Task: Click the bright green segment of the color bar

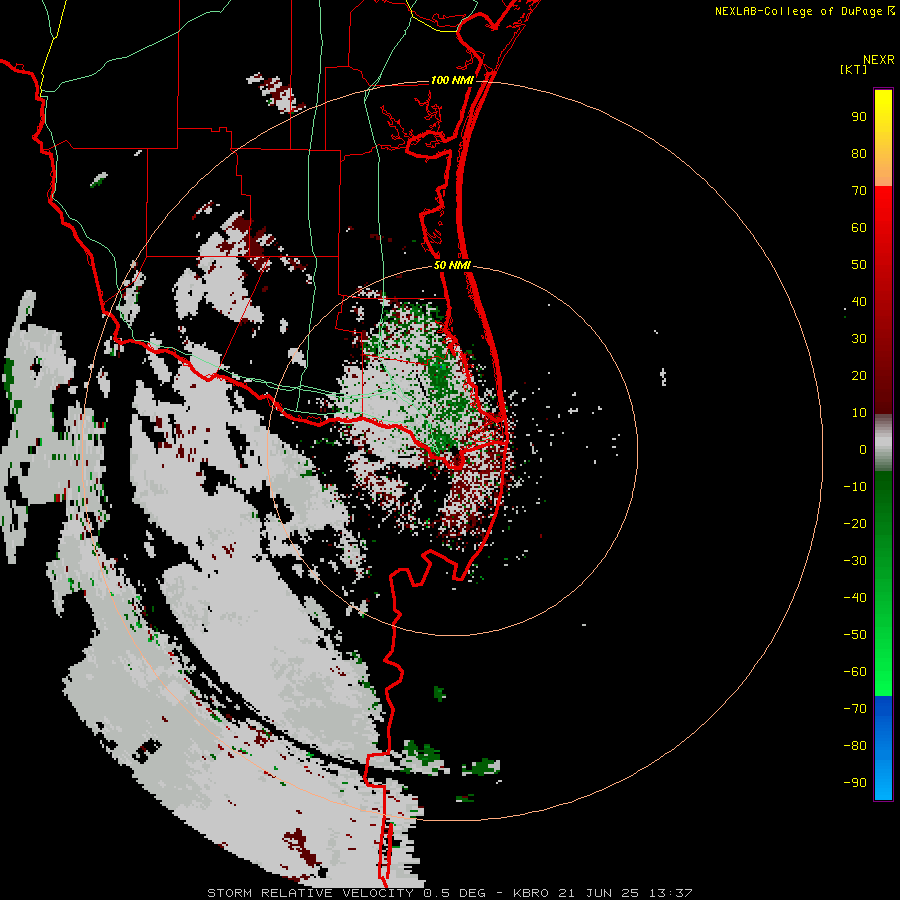Action: tap(883, 584)
